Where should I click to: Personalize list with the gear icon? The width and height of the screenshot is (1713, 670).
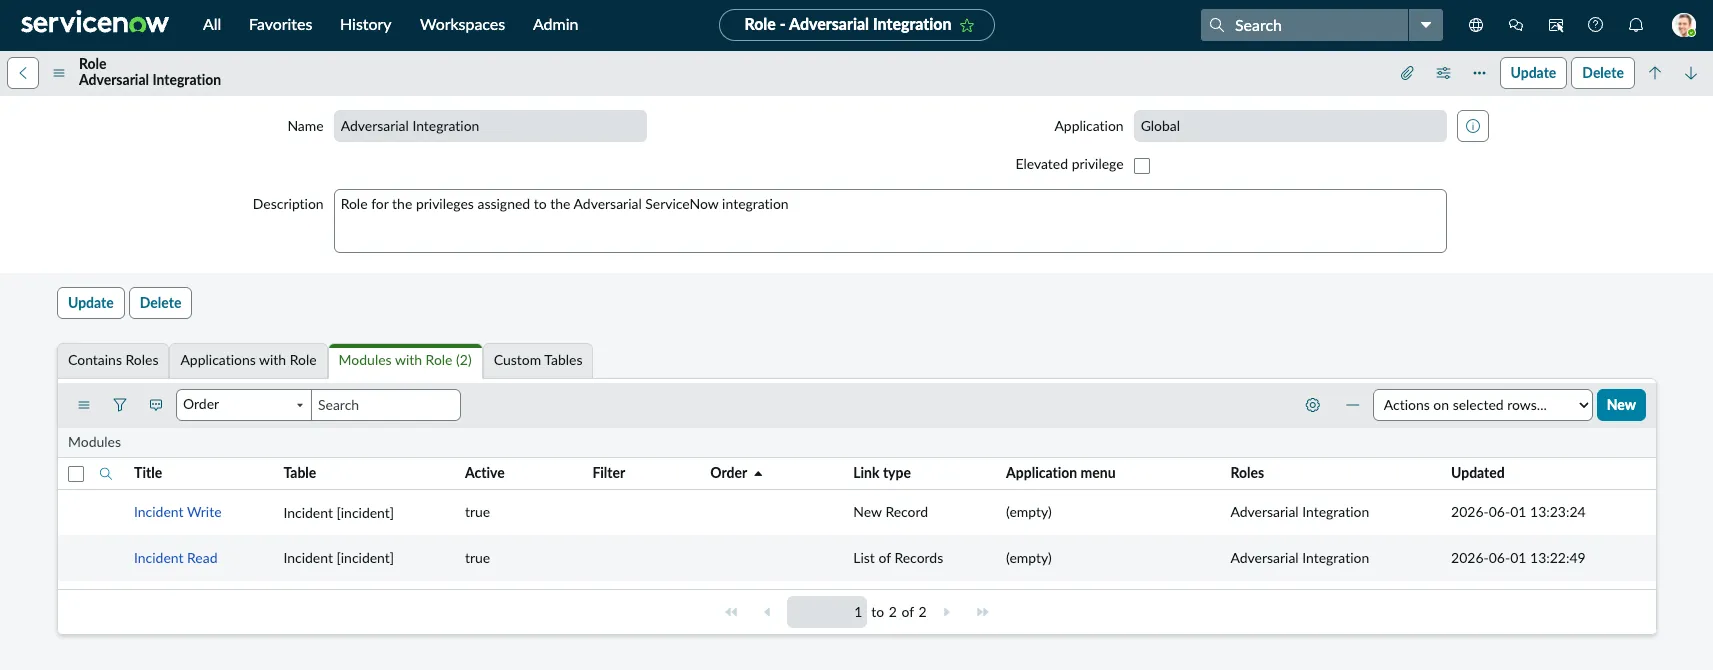pyautogui.click(x=1313, y=405)
